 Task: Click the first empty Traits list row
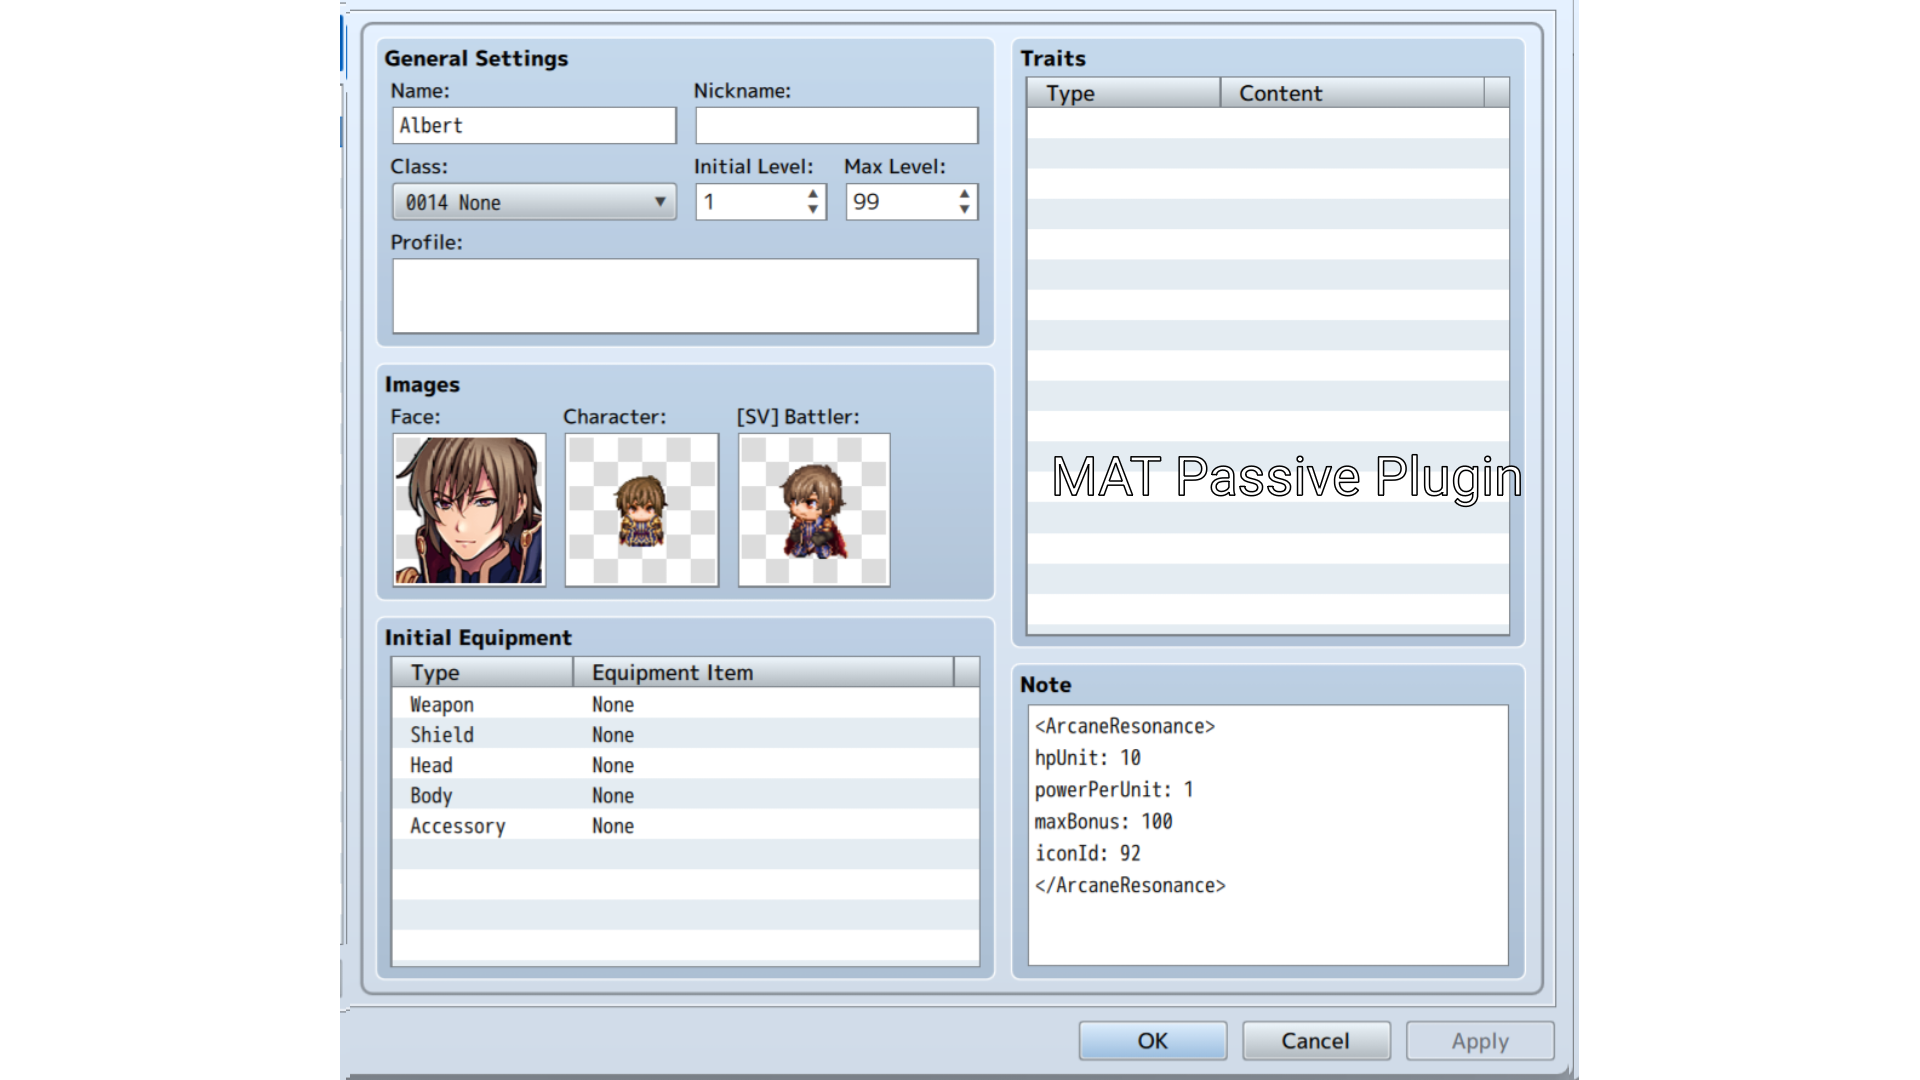click(1267, 123)
